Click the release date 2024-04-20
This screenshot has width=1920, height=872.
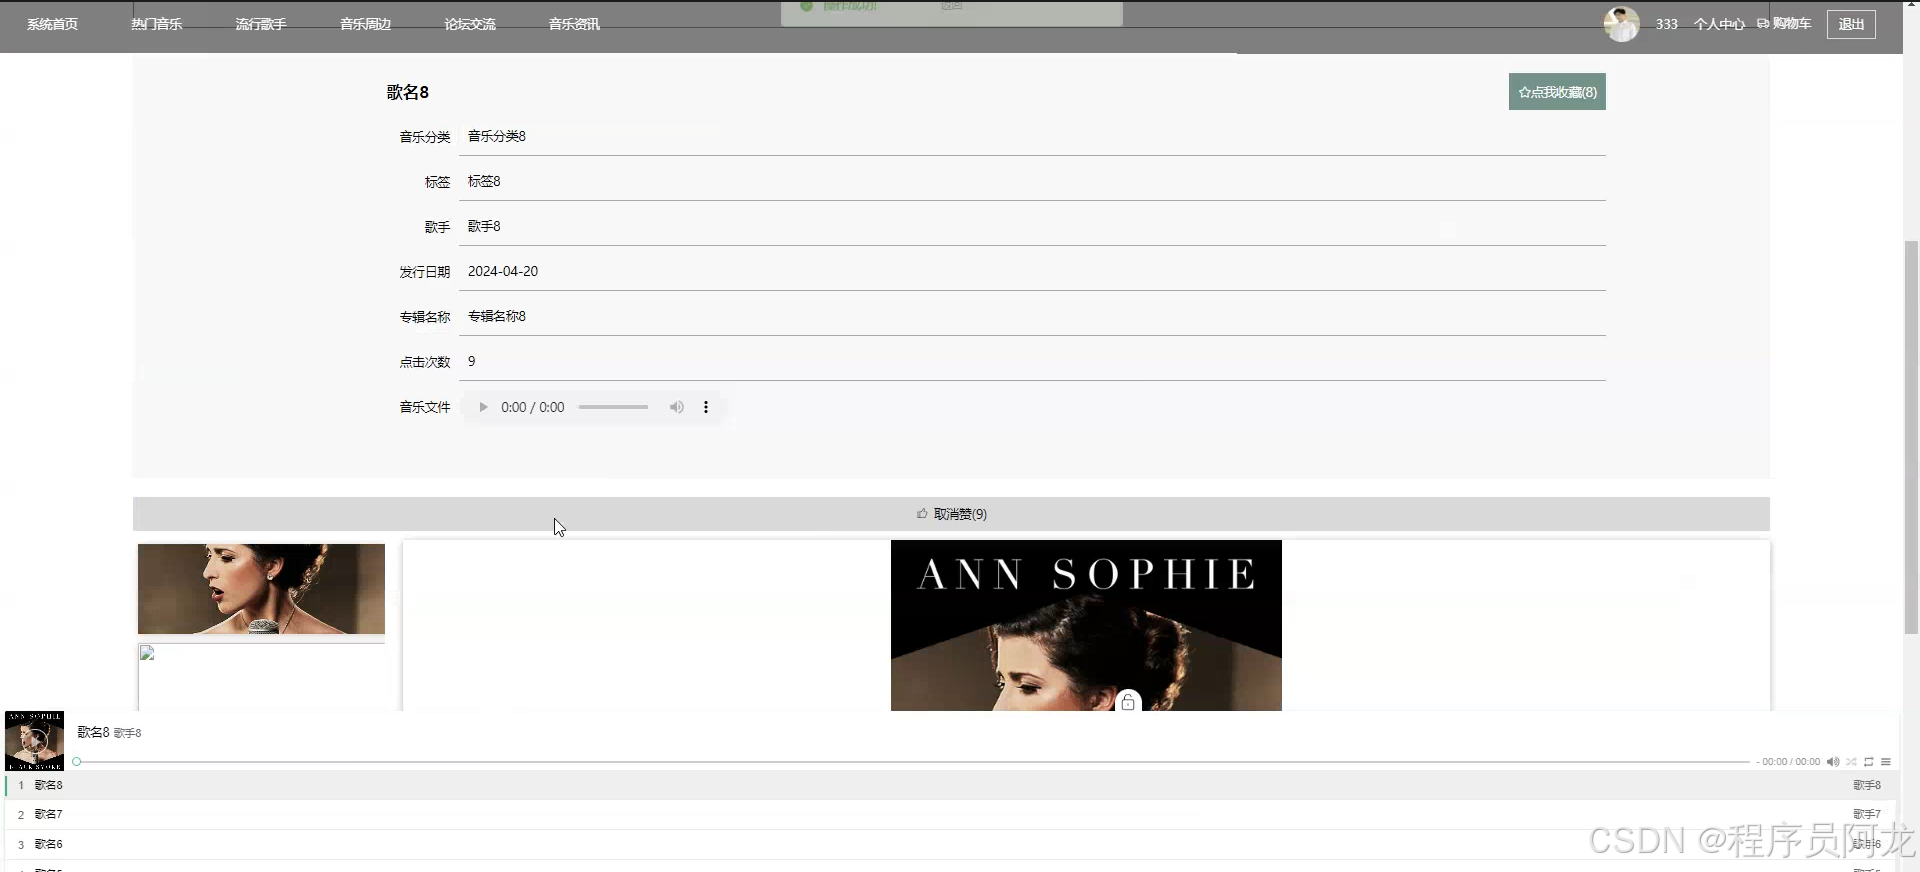[x=503, y=271]
